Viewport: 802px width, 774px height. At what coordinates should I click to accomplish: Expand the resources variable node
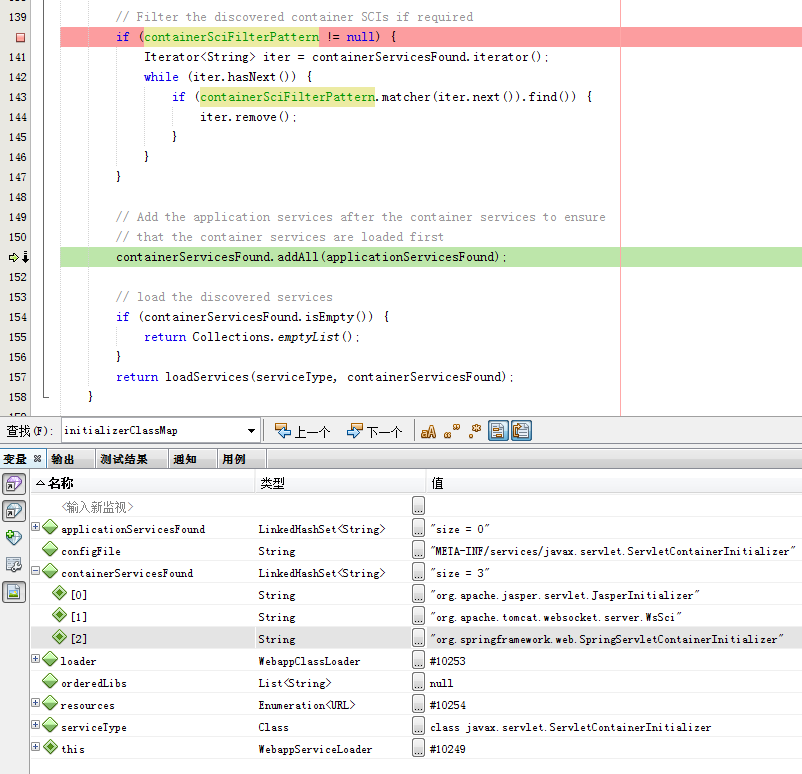(x=35, y=702)
